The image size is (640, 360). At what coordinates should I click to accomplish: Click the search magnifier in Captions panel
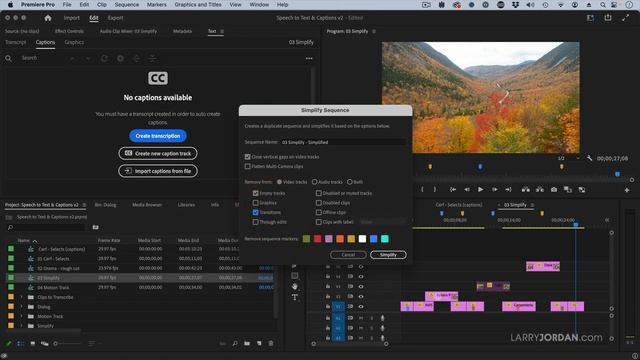coord(8,58)
